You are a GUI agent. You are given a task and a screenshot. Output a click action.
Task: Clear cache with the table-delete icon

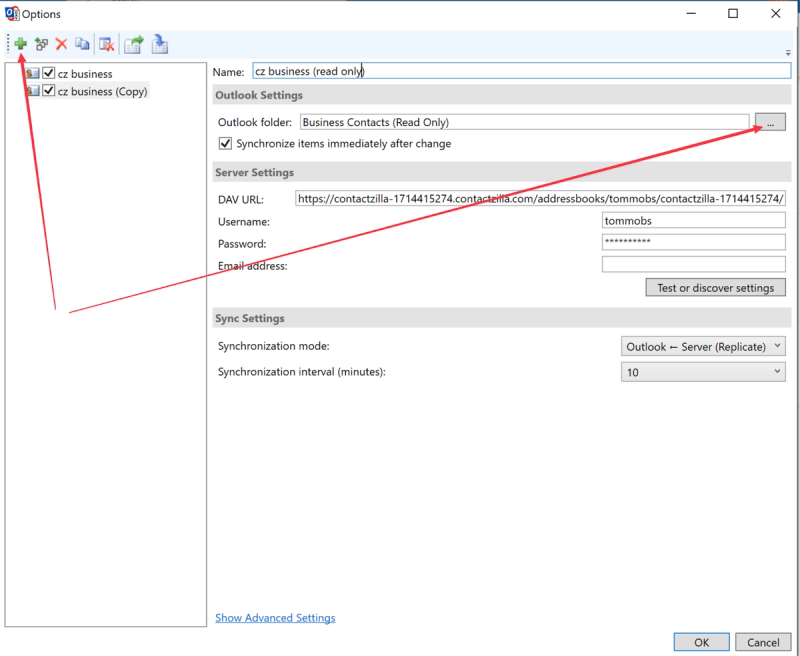click(x=108, y=44)
